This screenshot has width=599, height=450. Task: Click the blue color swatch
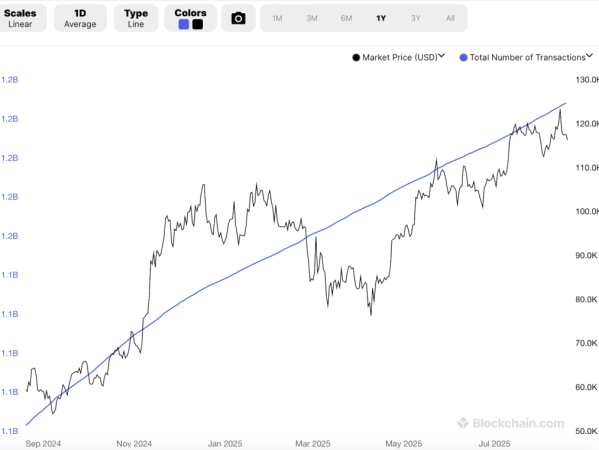coord(184,24)
